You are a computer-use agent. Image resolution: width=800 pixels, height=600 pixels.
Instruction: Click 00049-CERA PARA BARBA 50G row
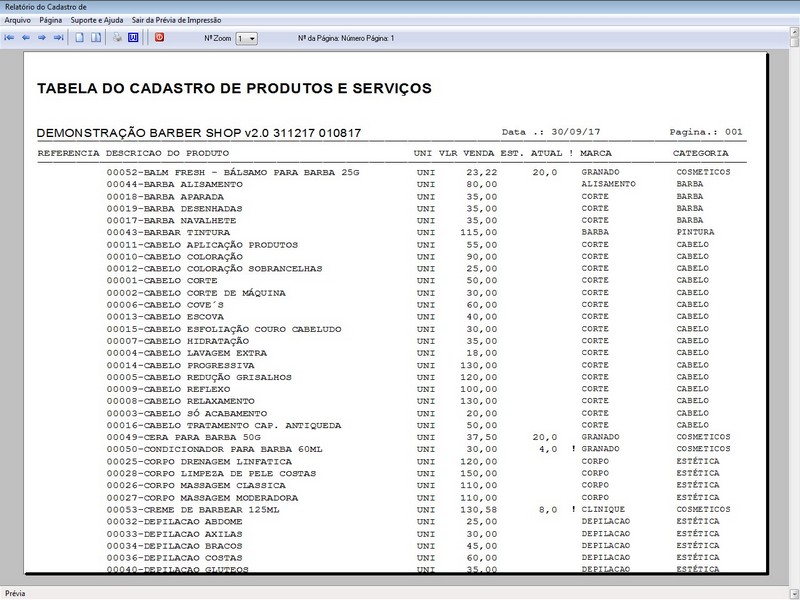(418, 437)
